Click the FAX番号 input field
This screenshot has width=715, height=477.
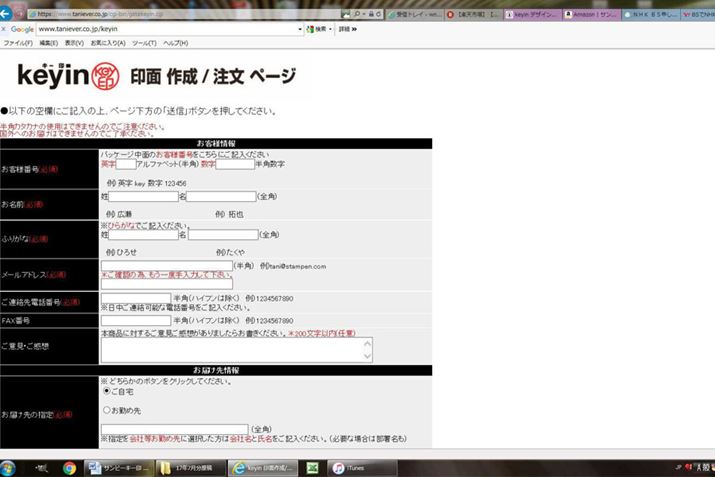click(135, 320)
